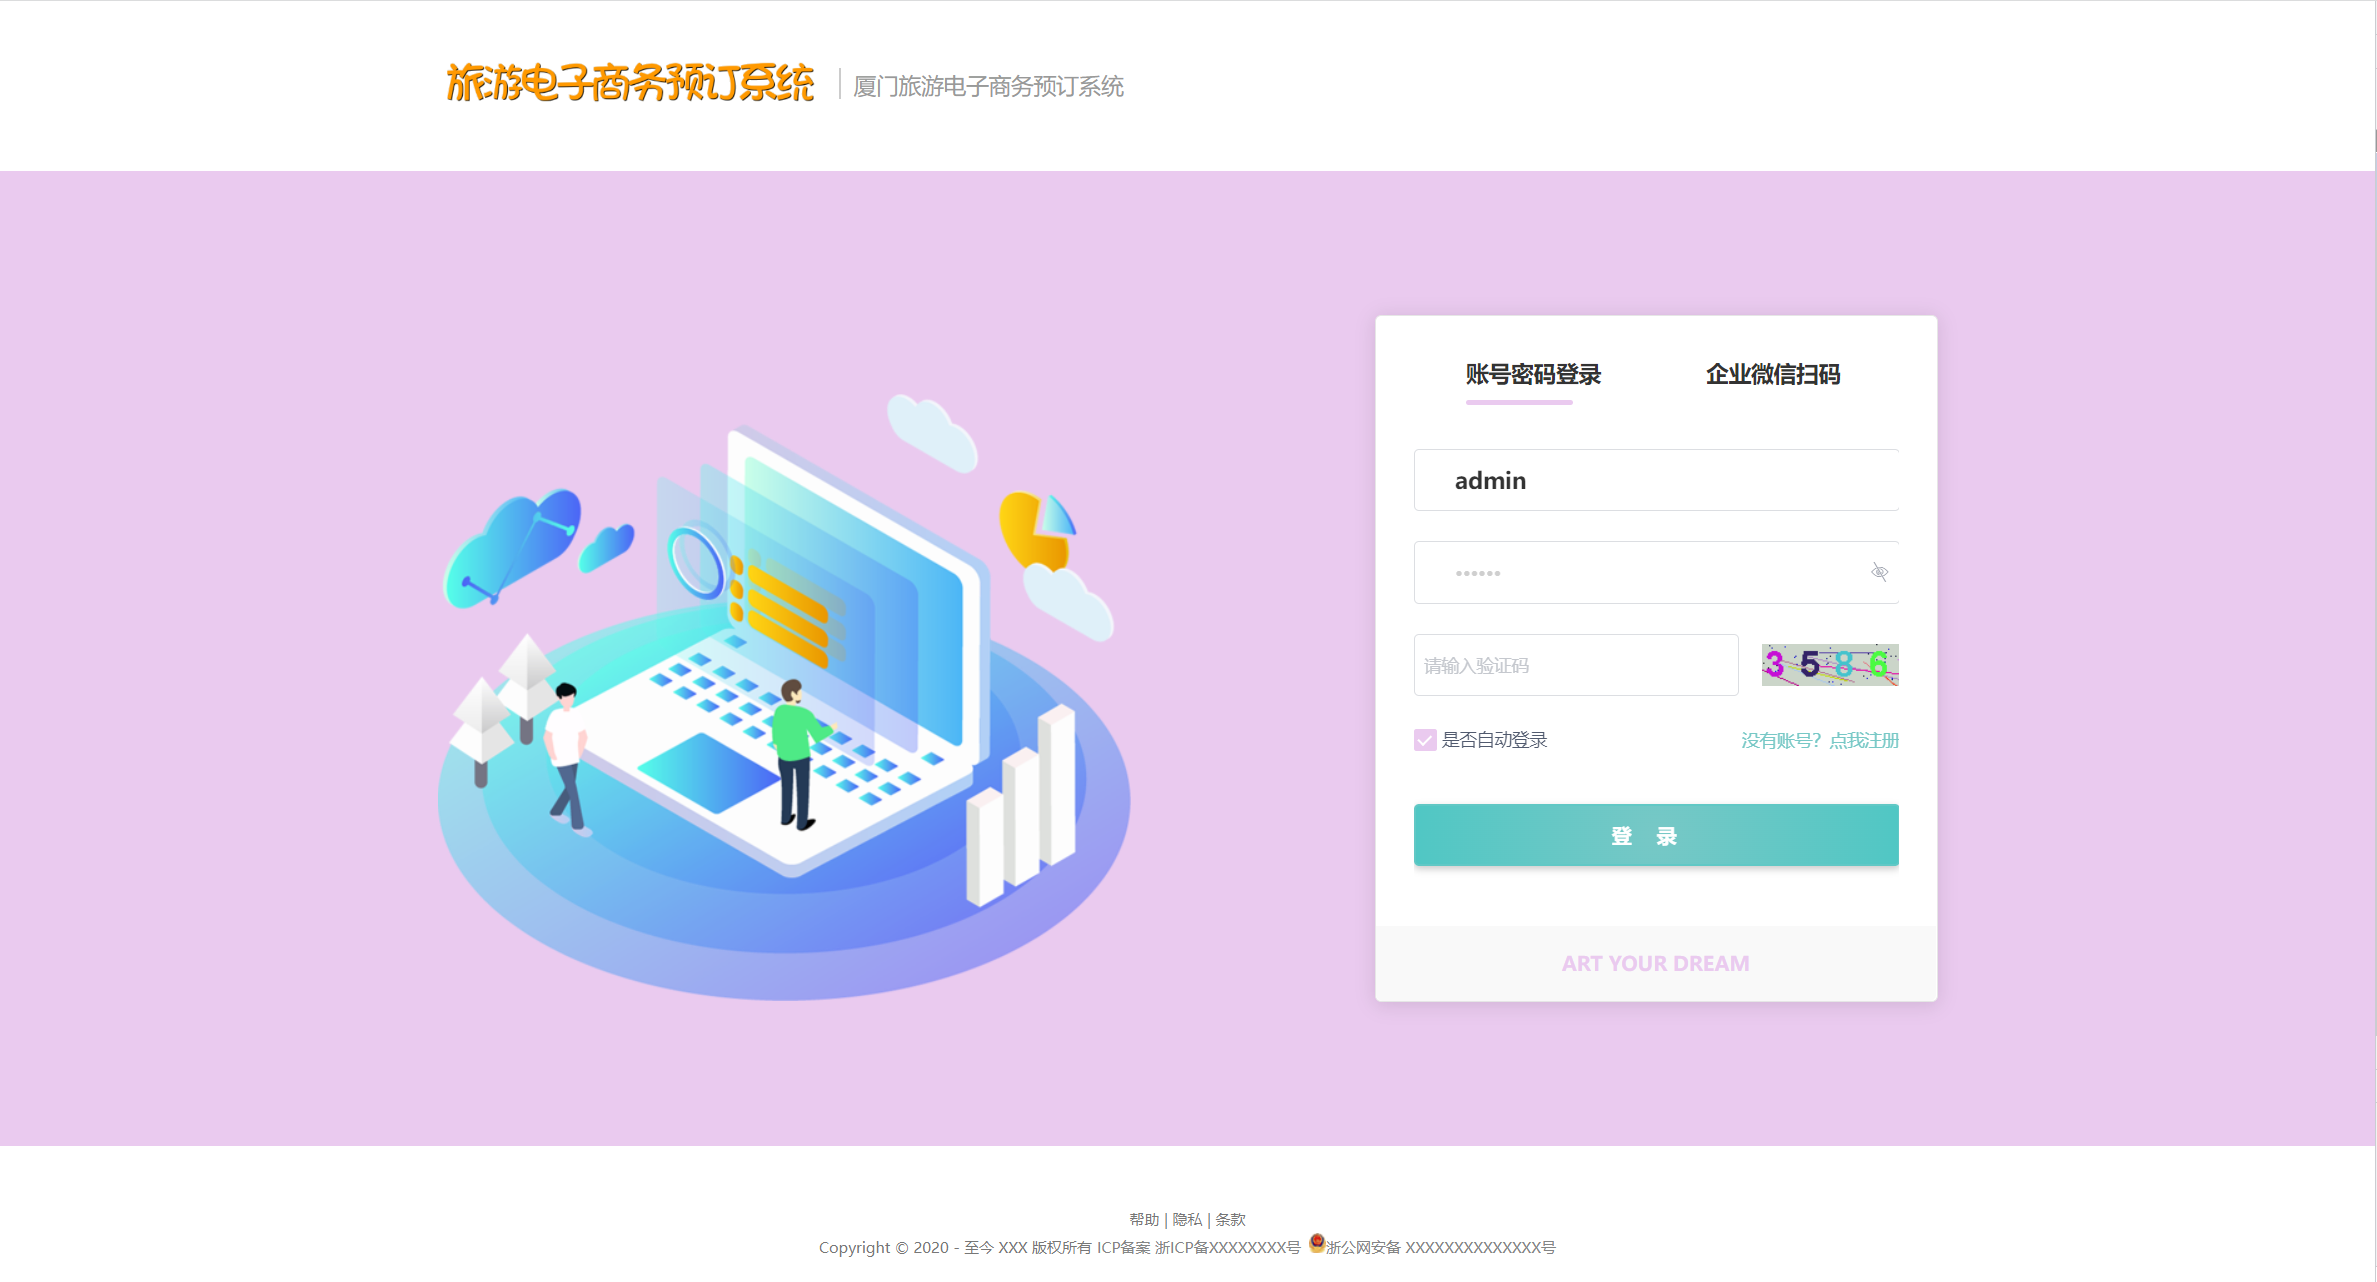Focus the admin username field
The image size is (2377, 1282).
tap(1656, 480)
